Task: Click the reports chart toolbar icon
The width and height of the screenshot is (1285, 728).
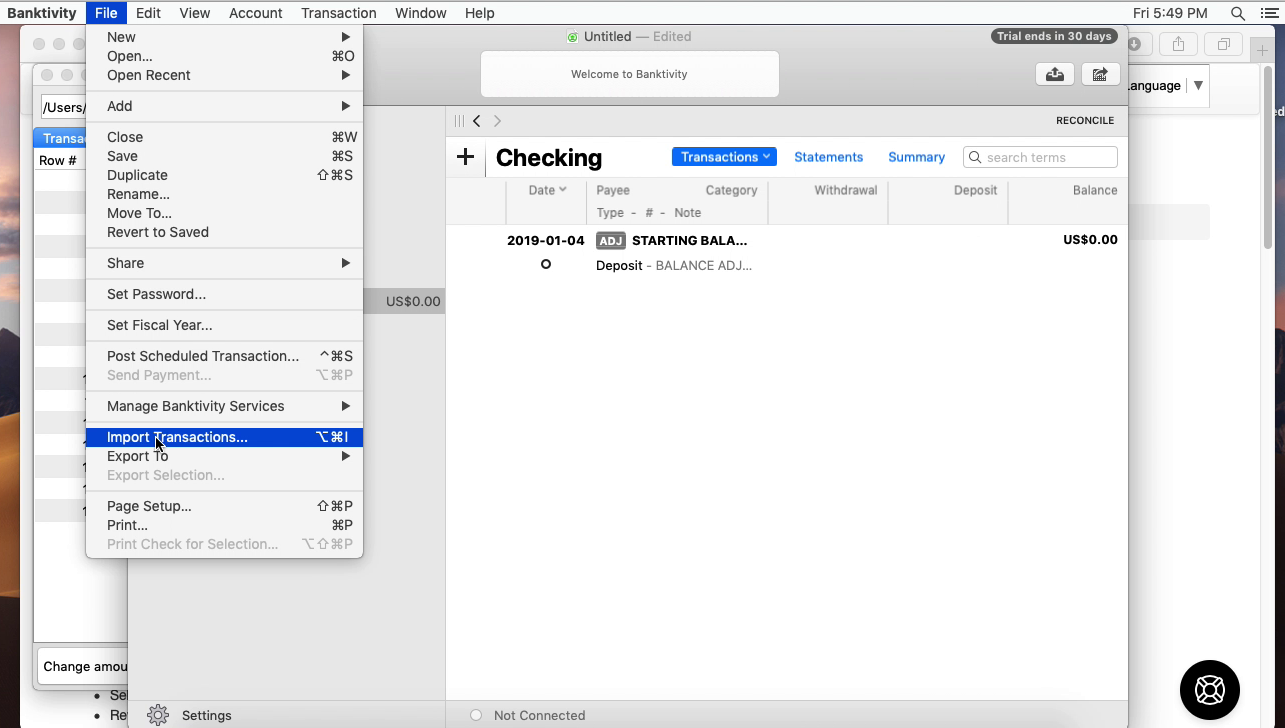Action: click(x=1100, y=74)
